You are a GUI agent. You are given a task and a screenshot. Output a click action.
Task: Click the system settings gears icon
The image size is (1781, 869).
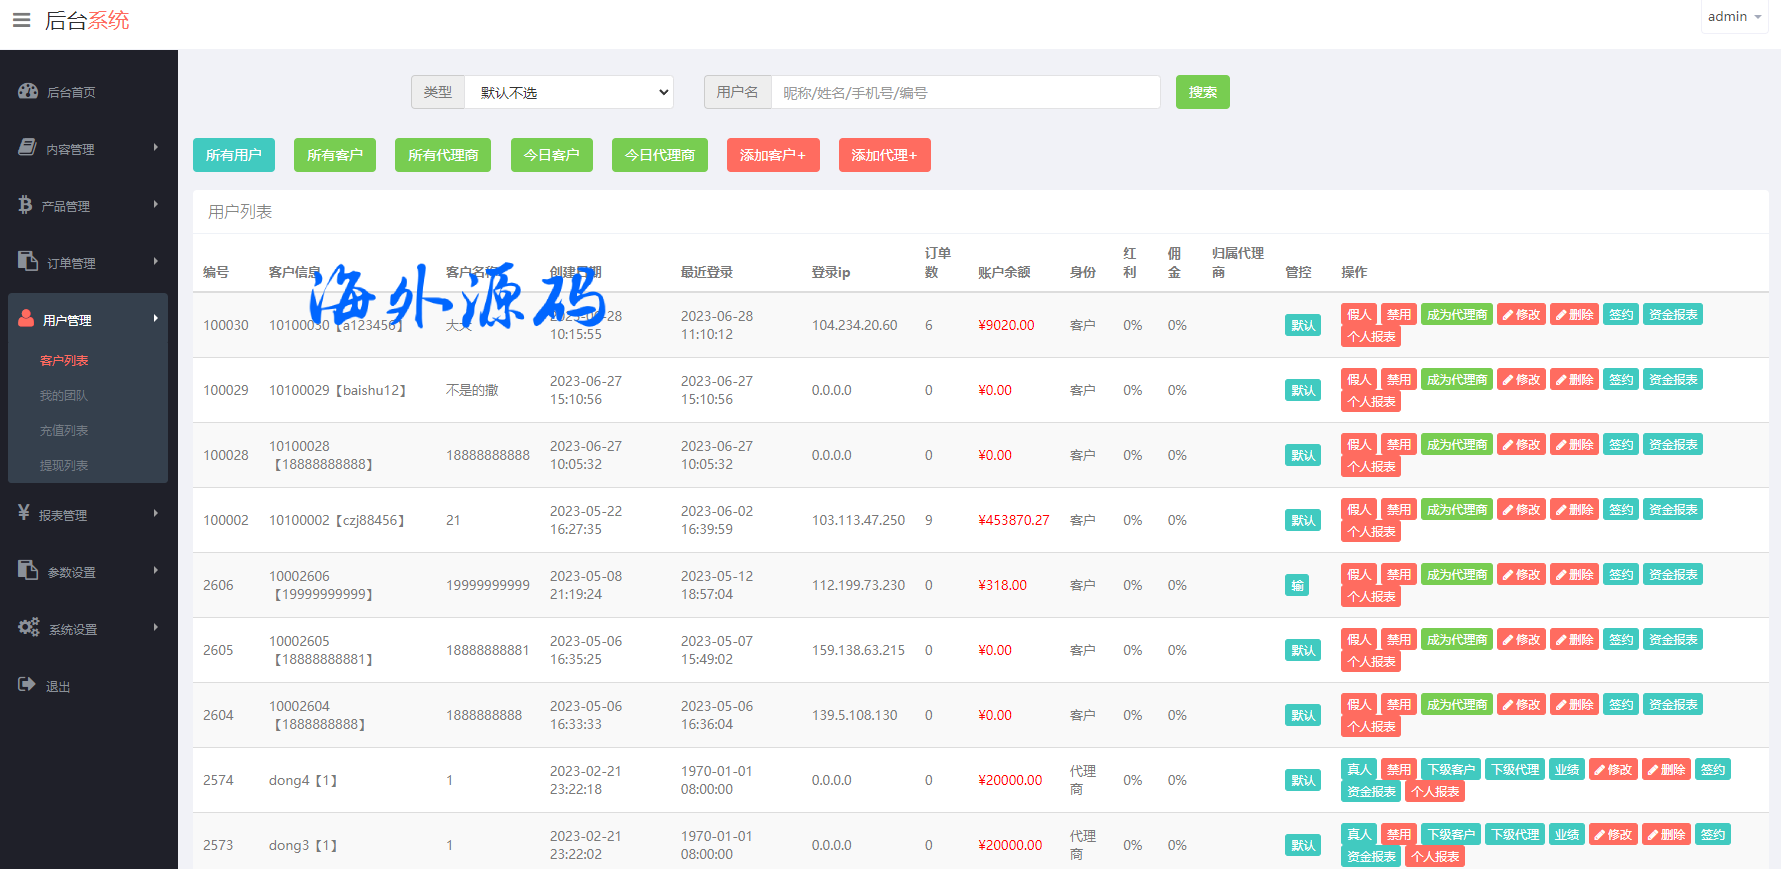pyautogui.click(x=28, y=627)
